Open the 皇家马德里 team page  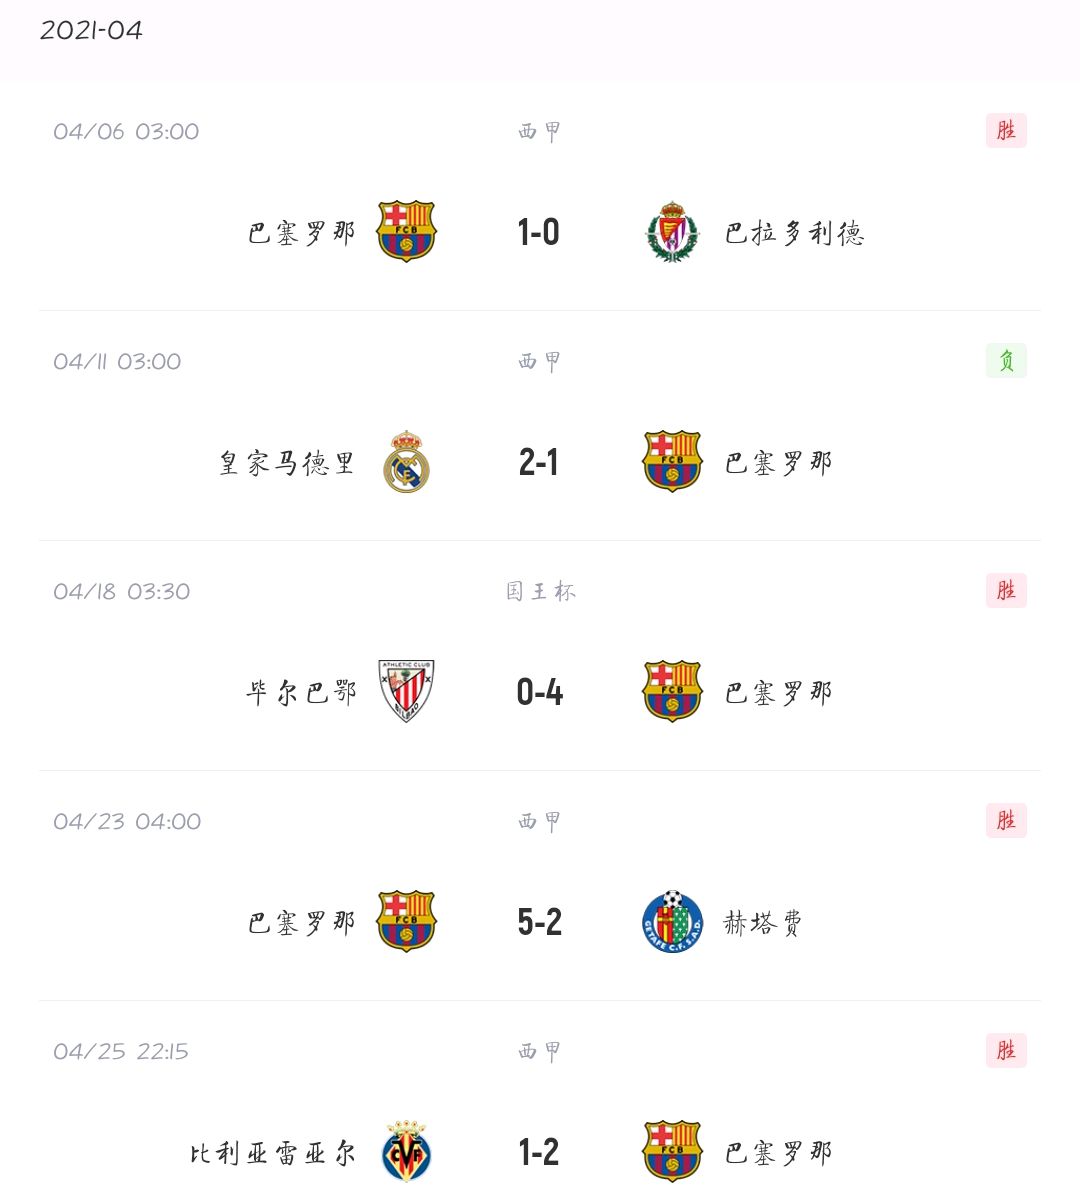pyautogui.click(x=287, y=463)
